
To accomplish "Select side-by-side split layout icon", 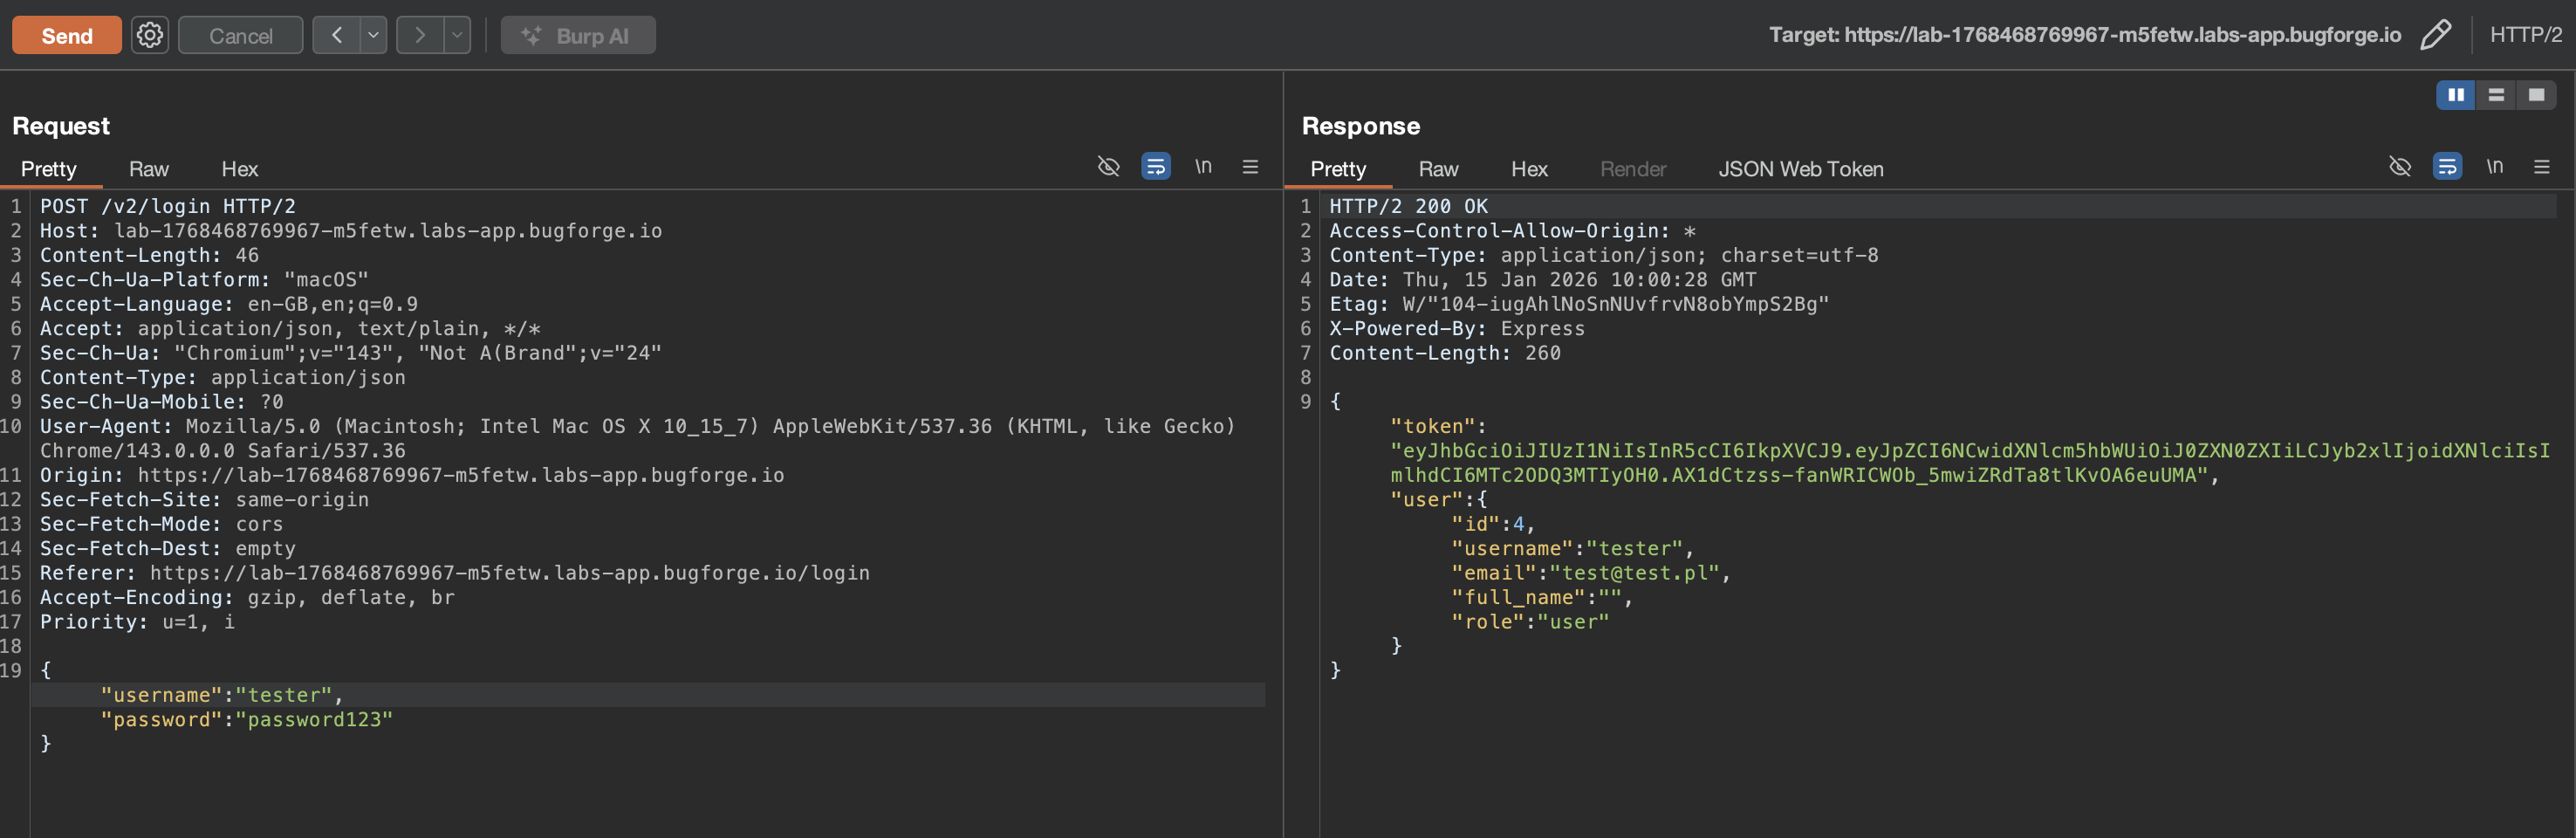I will pos(2455,95).
